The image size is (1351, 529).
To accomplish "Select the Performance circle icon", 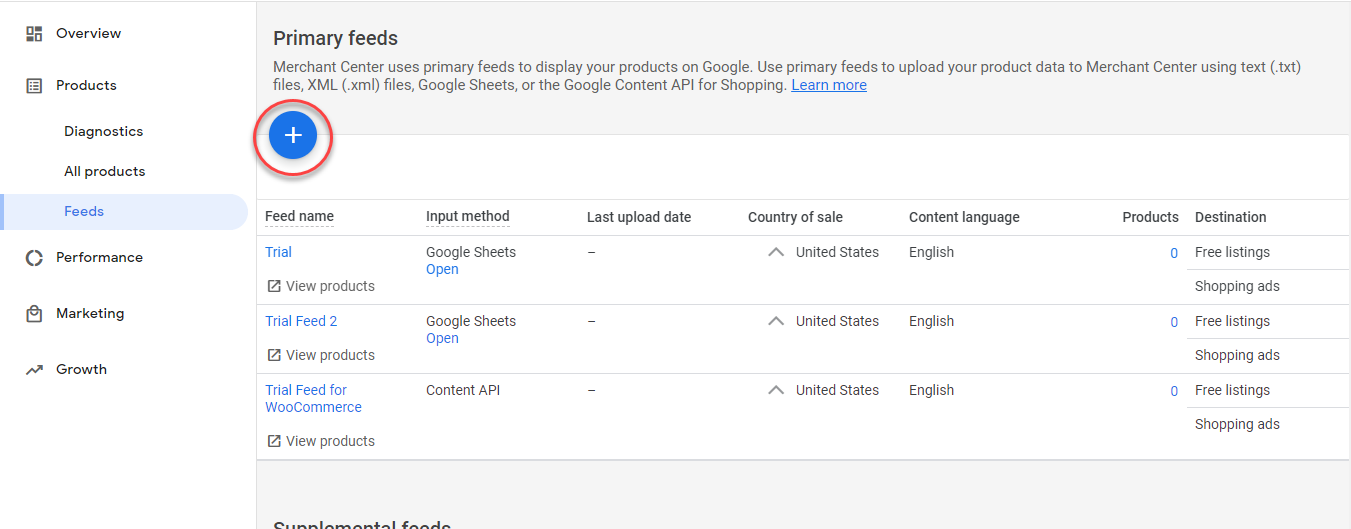I will coord(34,258).
